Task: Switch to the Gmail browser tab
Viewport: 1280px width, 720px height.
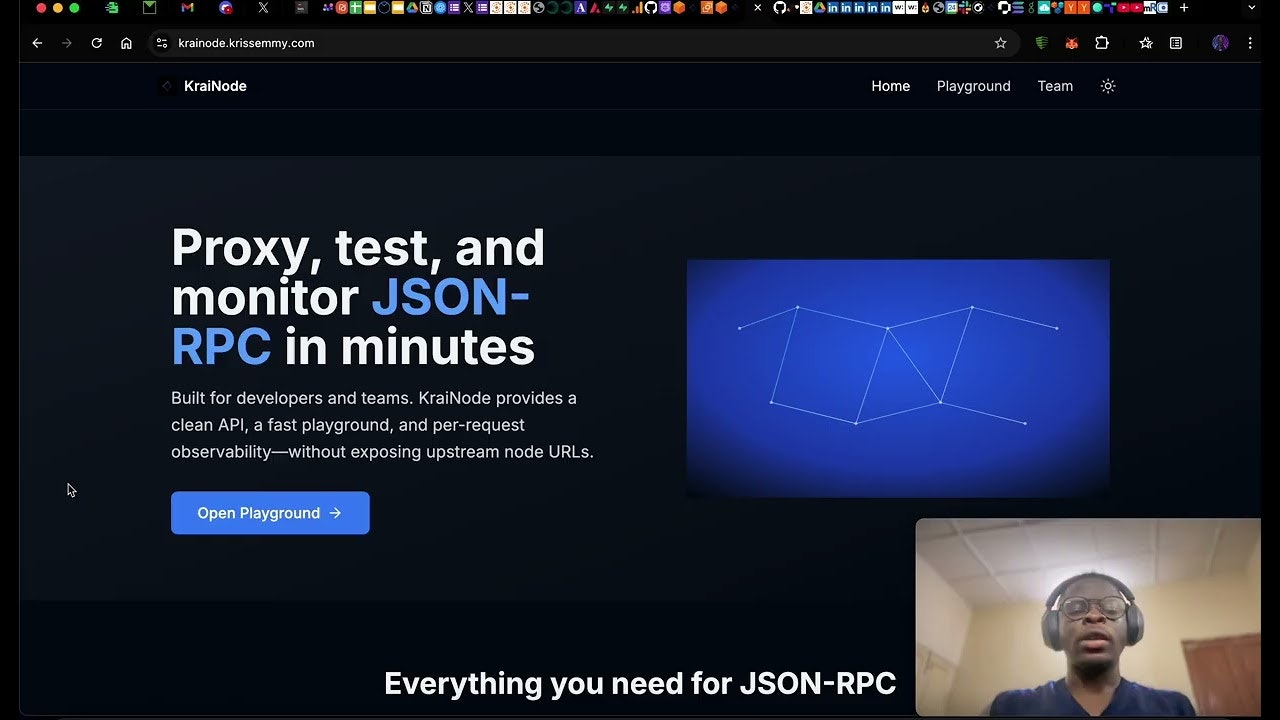Action: click(x=187, y=8)
